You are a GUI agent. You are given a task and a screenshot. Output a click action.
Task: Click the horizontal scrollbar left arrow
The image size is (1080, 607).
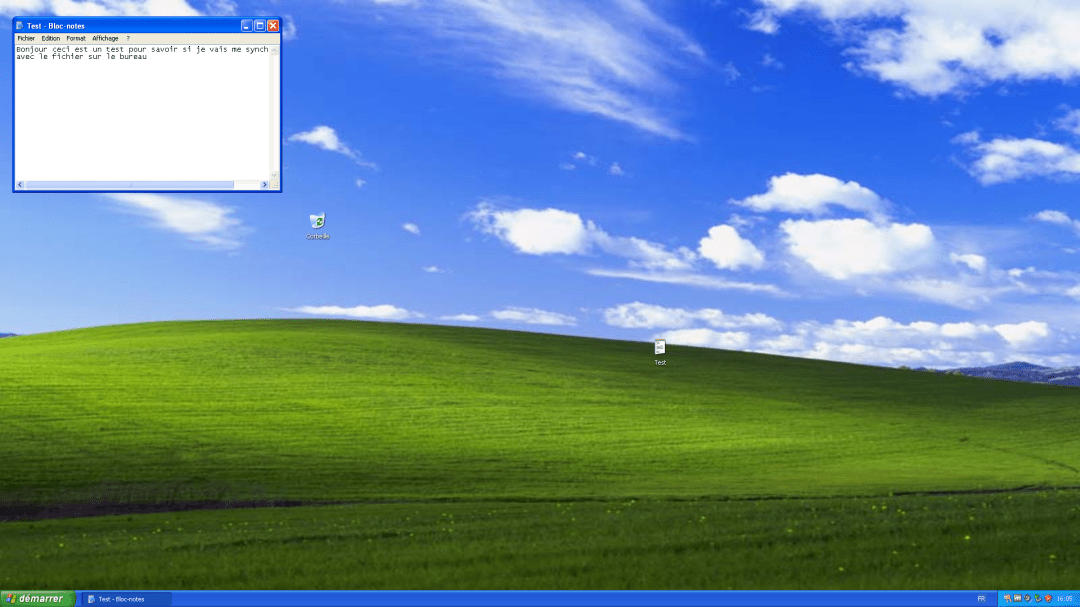pyautogui.click(x=19, y=185)
